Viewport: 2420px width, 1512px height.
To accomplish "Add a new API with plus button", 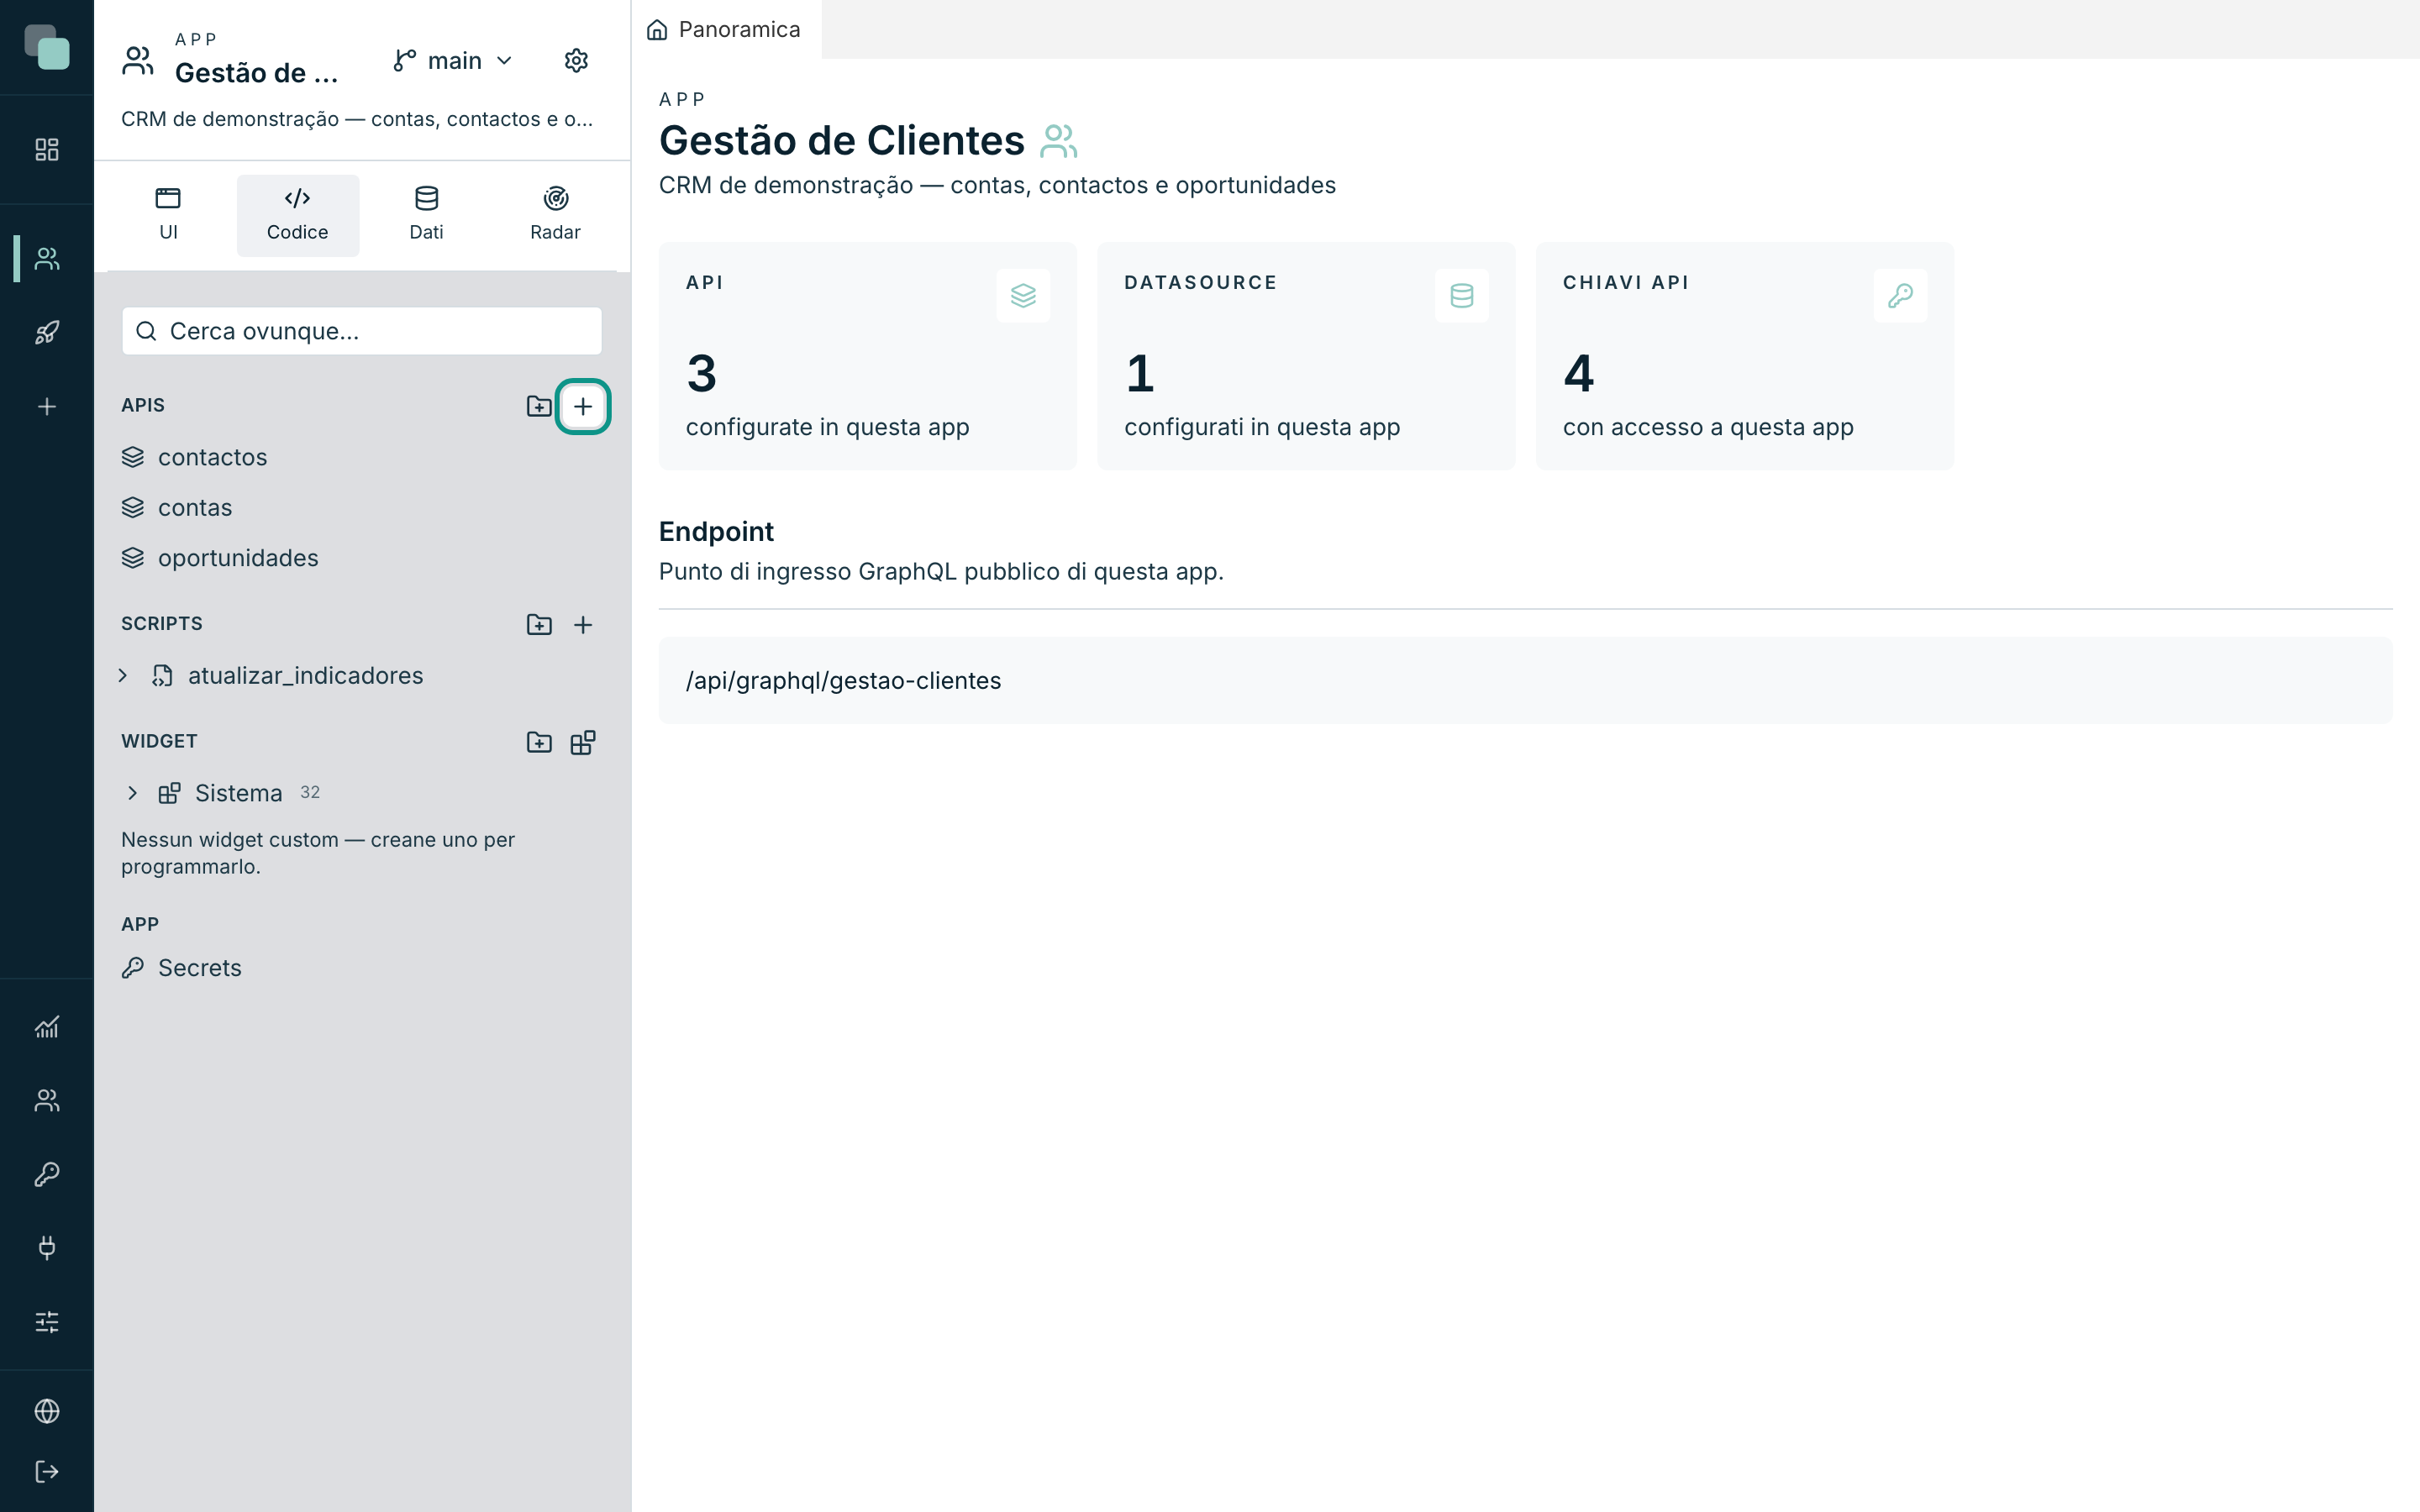I will click(x=583, y=406).
